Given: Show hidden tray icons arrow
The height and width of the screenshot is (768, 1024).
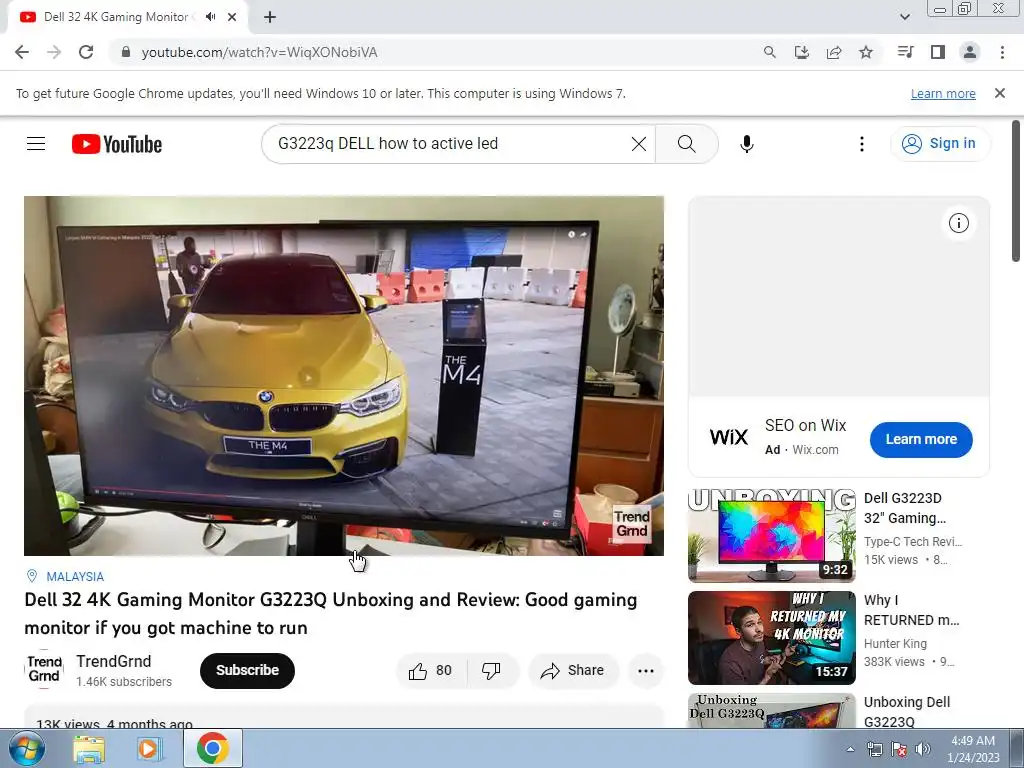Looking at the screenshot, I should tap(850, 749).
